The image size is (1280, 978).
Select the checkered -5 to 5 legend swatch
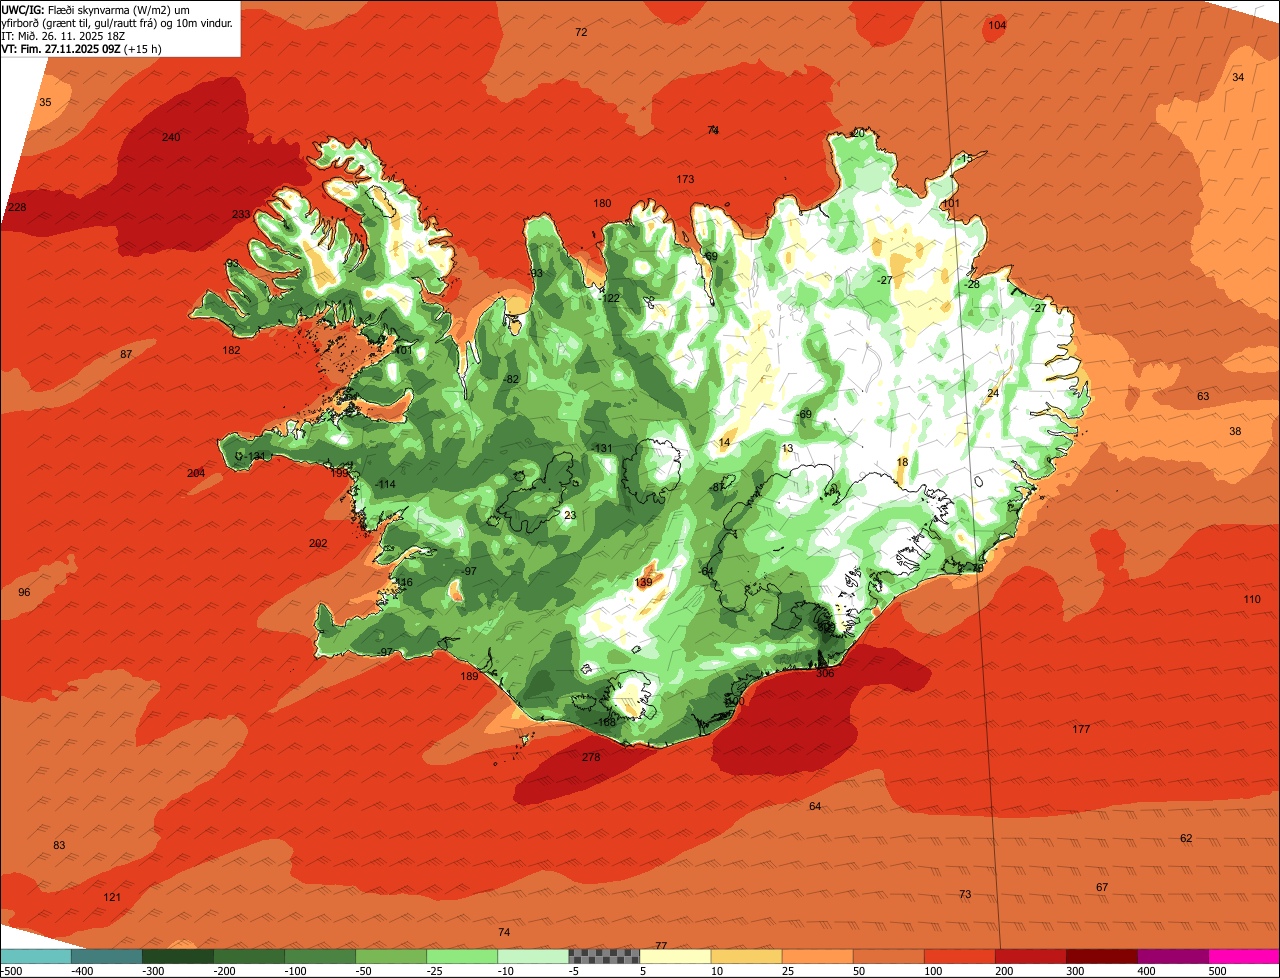pyautogui.click(x=604, y=956)
